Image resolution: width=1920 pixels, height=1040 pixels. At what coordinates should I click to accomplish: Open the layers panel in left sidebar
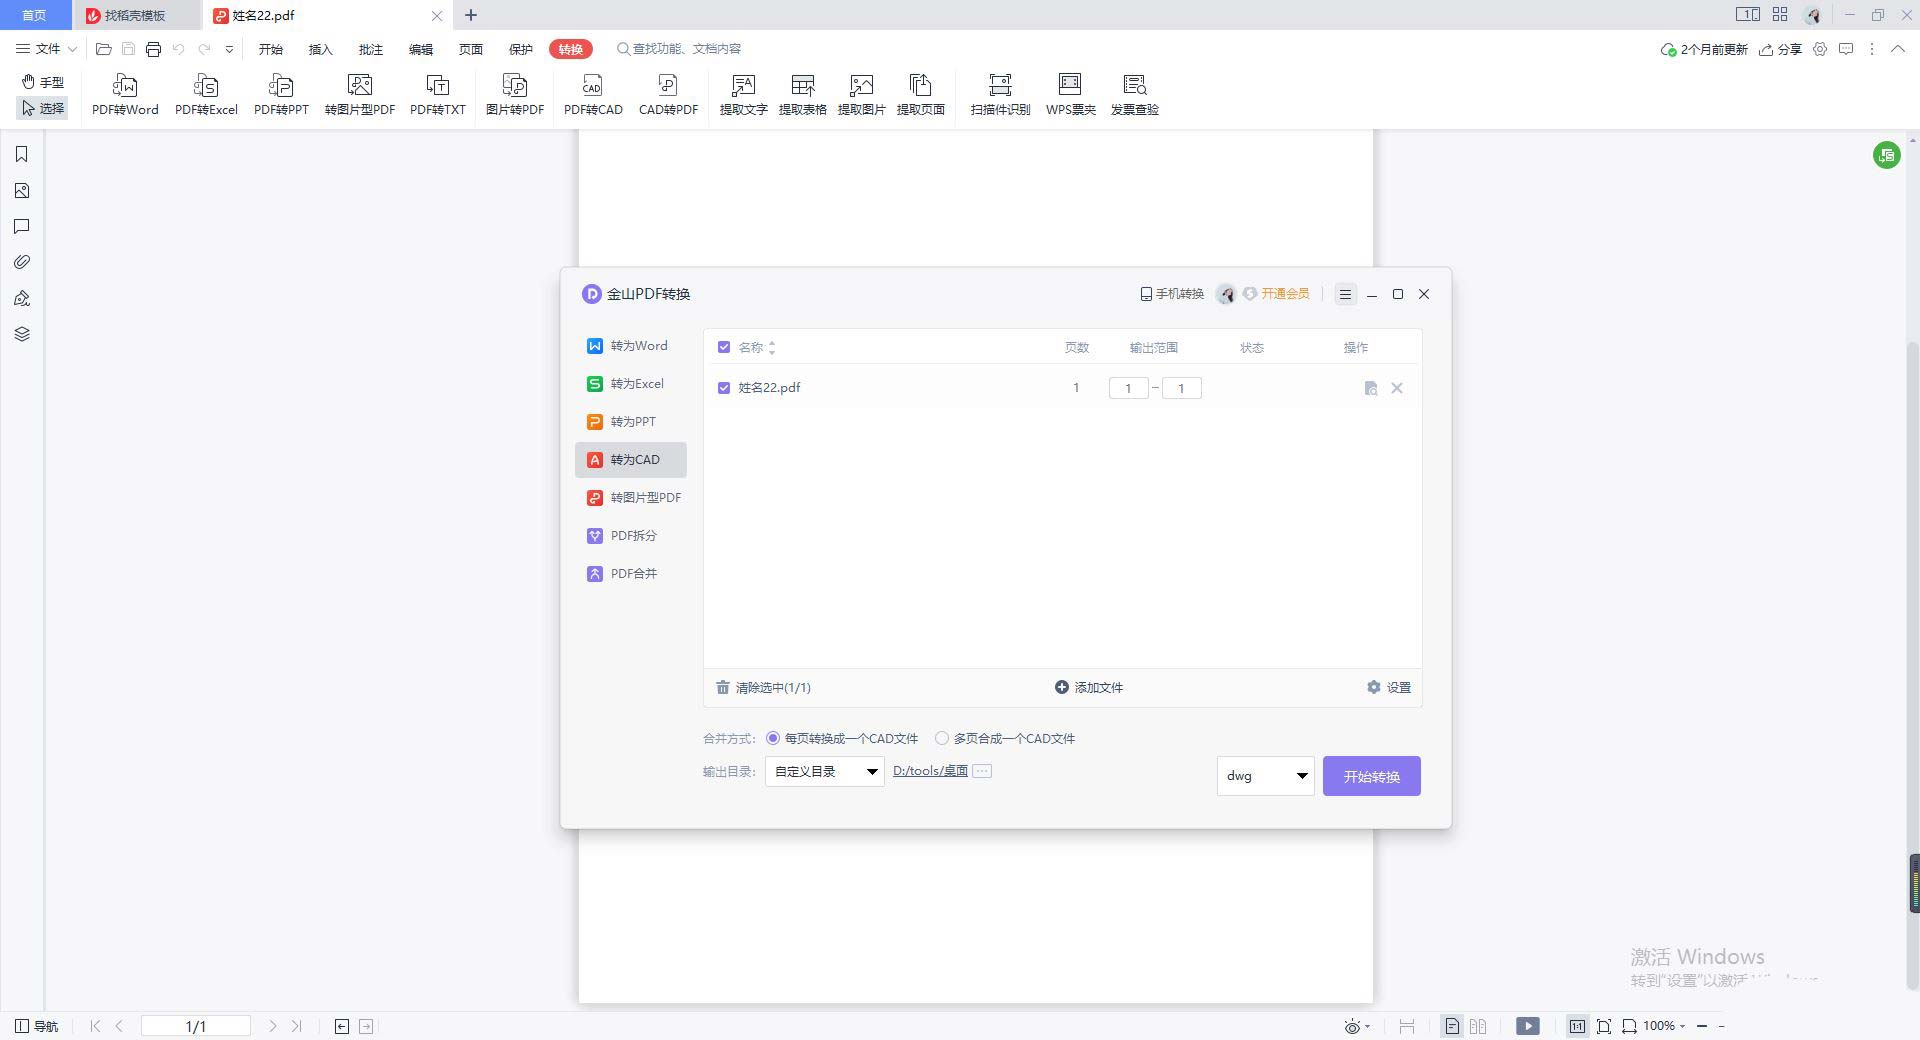coord(22,334)
